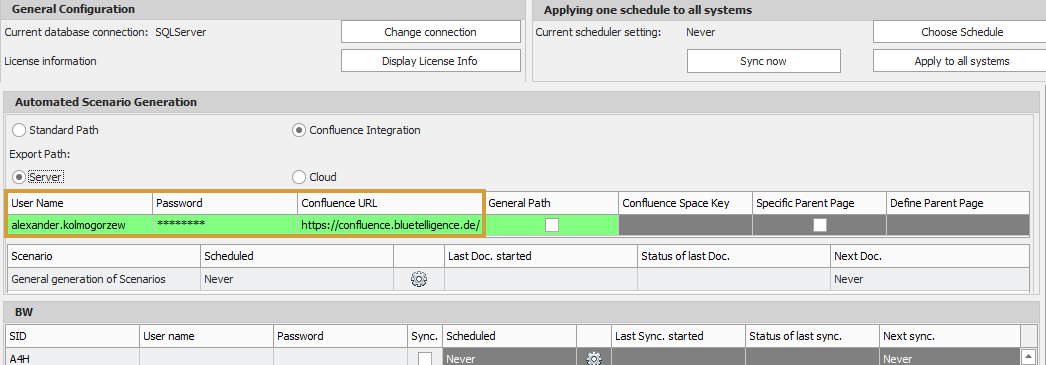Click the Next sync. column header

[949, 336]
